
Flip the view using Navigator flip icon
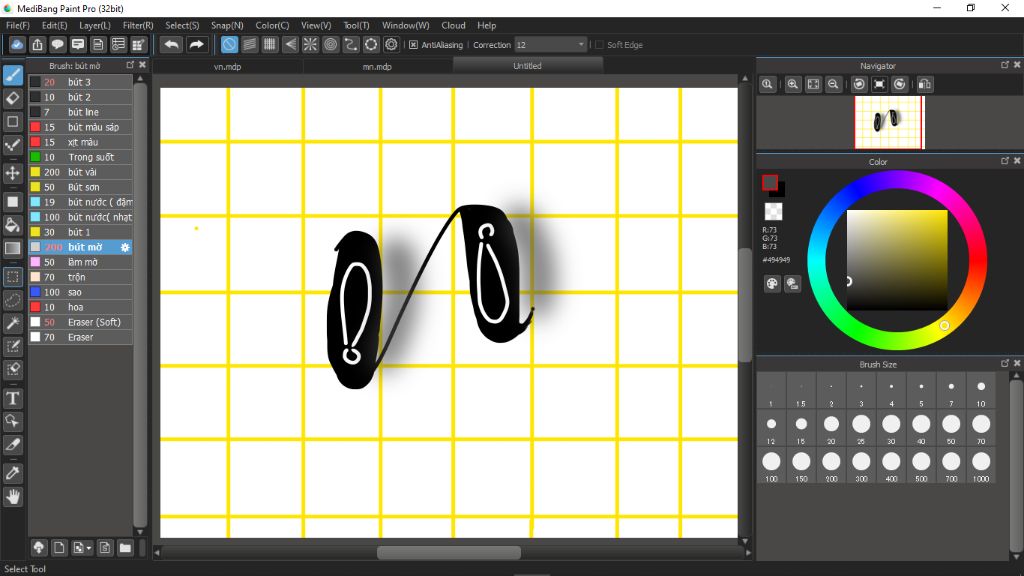[x=925, y=84]
